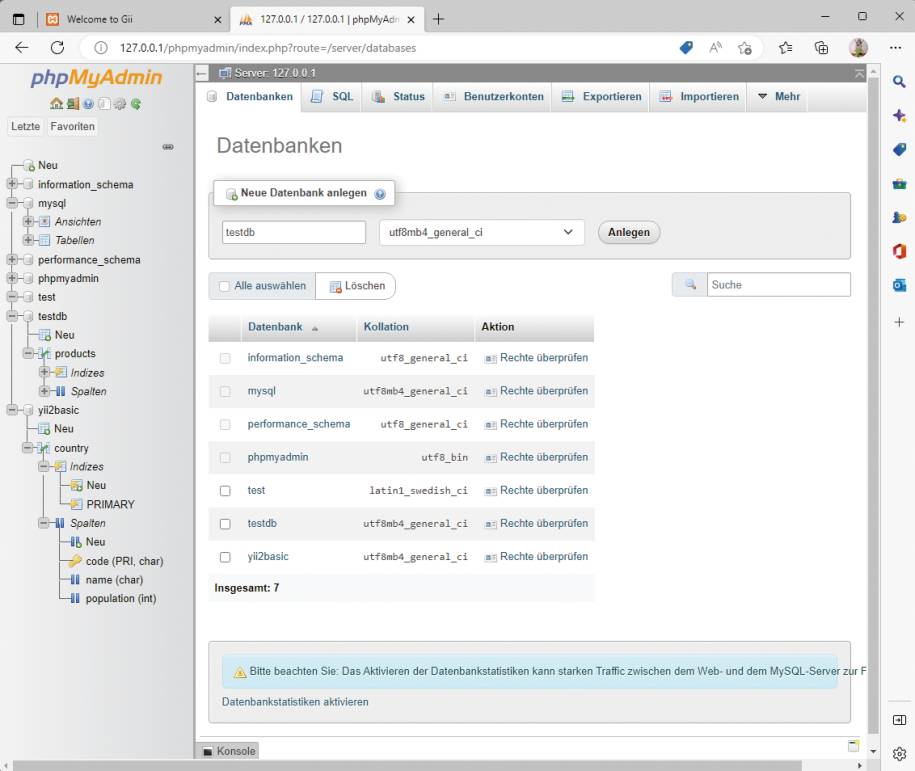Focus the Suche filter input
The image size is (915, 771).
point(778,285)
